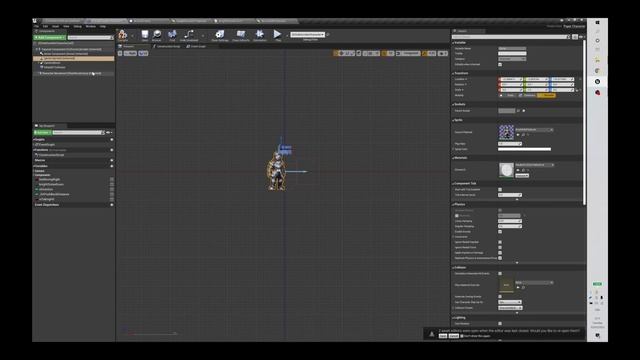Open the Asset menu
This screenshot has width=640, height=360.
coord(56,27)
